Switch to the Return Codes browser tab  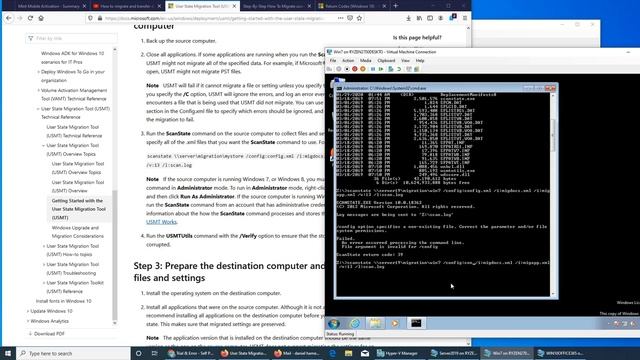351,6
